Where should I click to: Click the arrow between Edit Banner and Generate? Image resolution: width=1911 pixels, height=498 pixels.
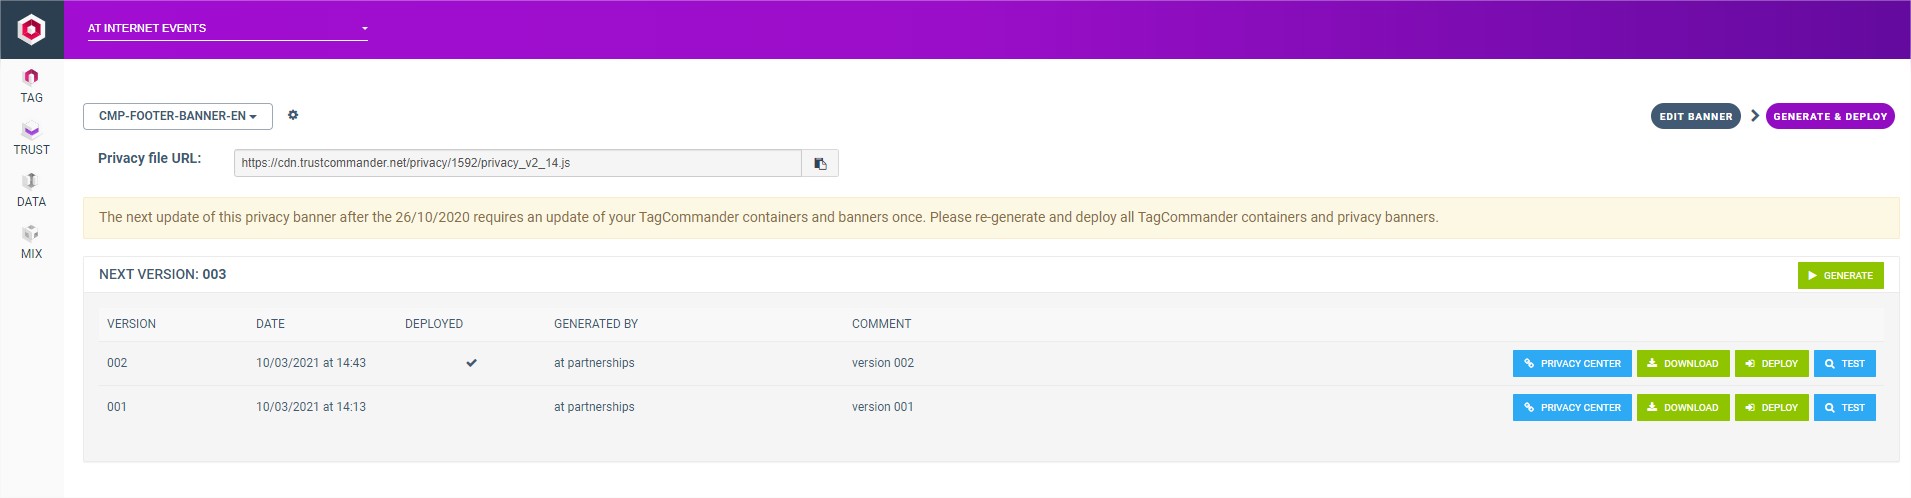1754,116
